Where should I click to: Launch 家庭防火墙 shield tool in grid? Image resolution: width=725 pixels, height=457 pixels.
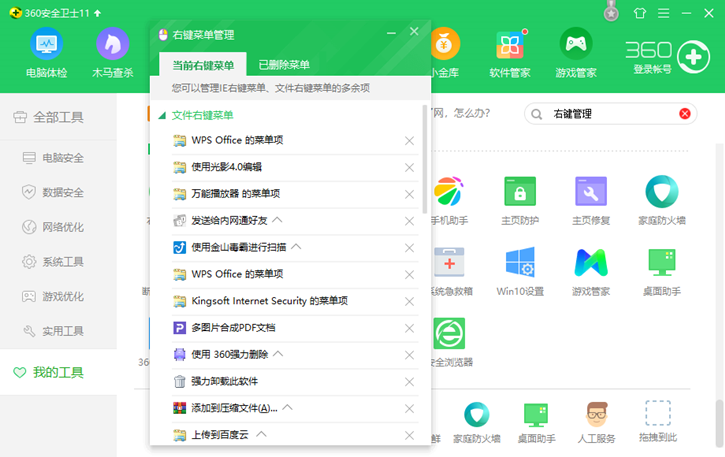[x=662, y=191]
